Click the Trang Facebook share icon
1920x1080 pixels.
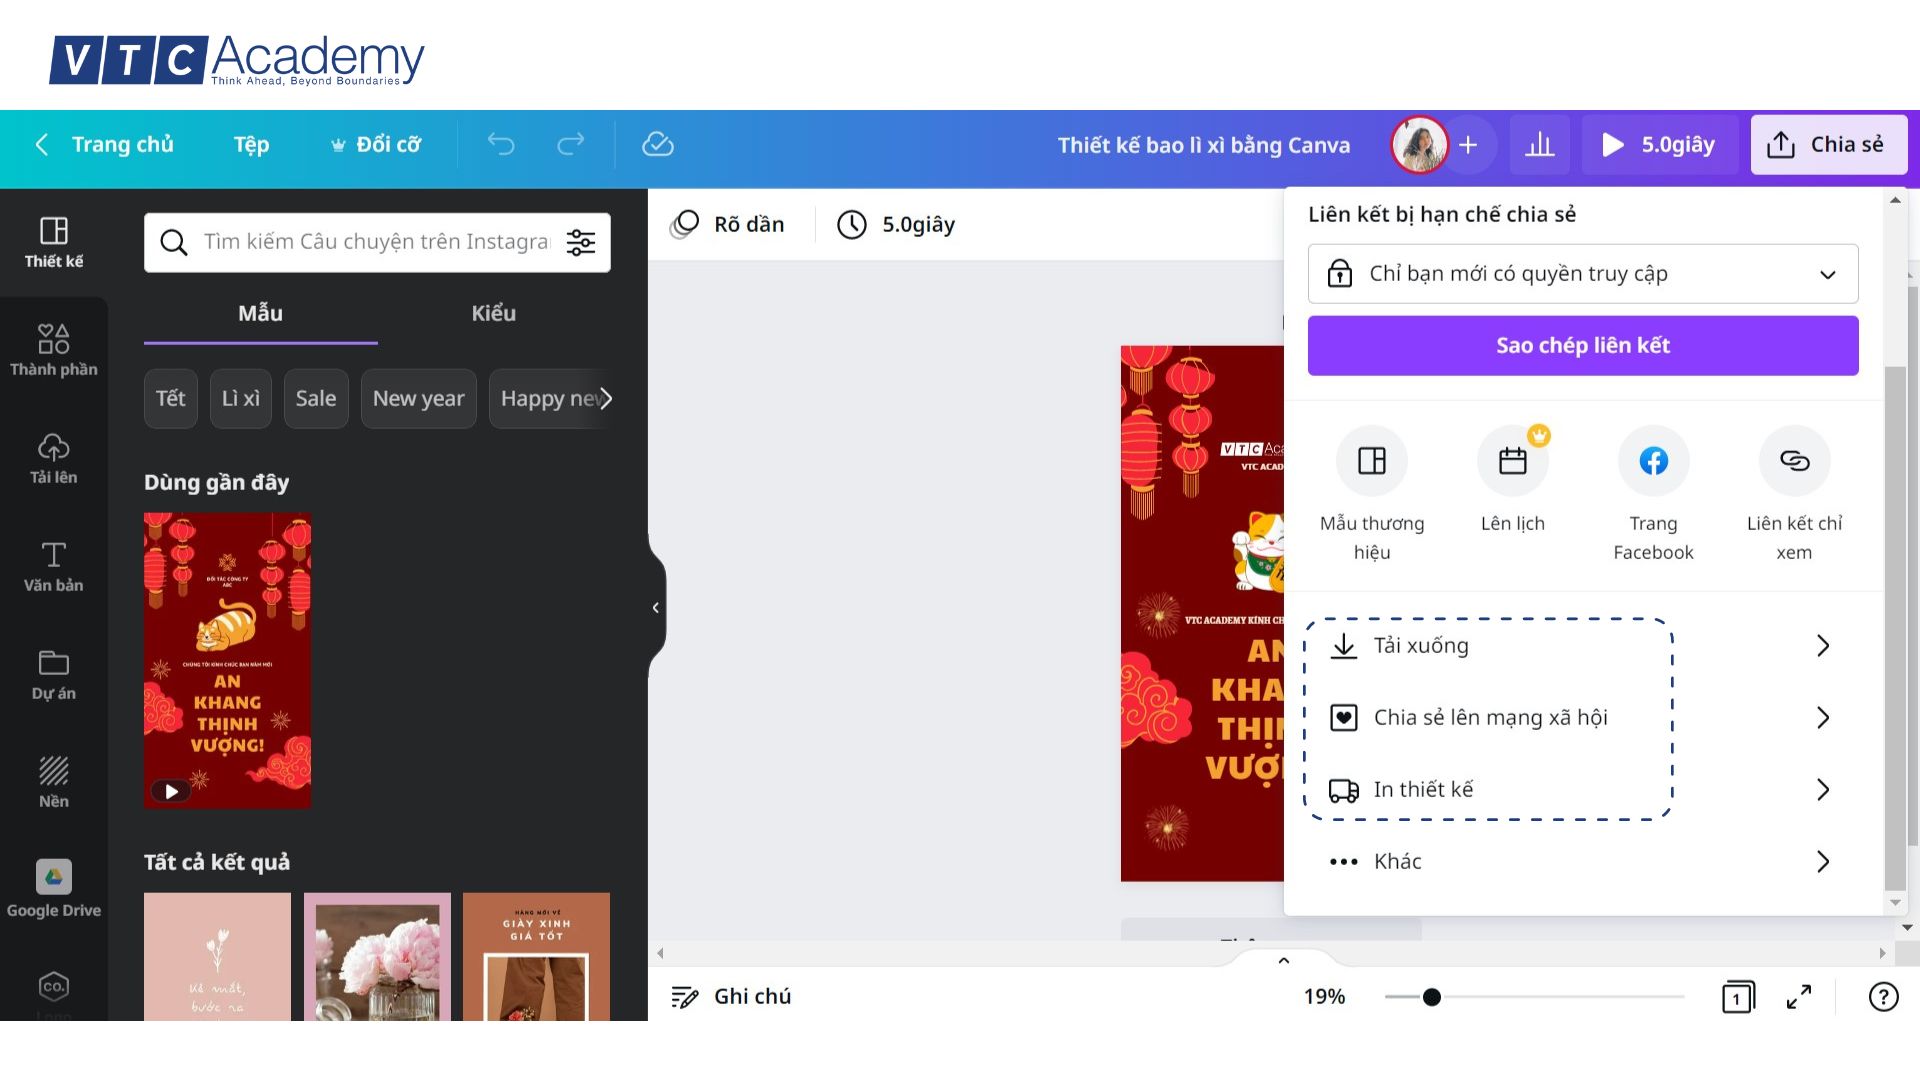(1653, 461)
